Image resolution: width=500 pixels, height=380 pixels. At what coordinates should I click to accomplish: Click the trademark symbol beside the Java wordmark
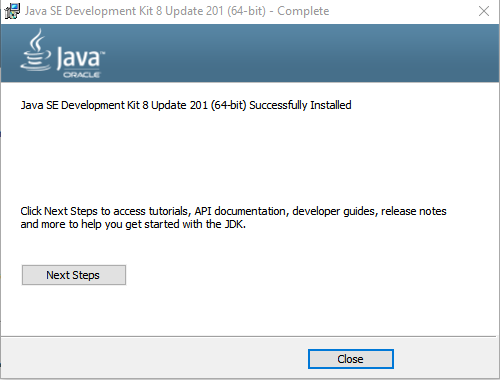pos(103,53)
